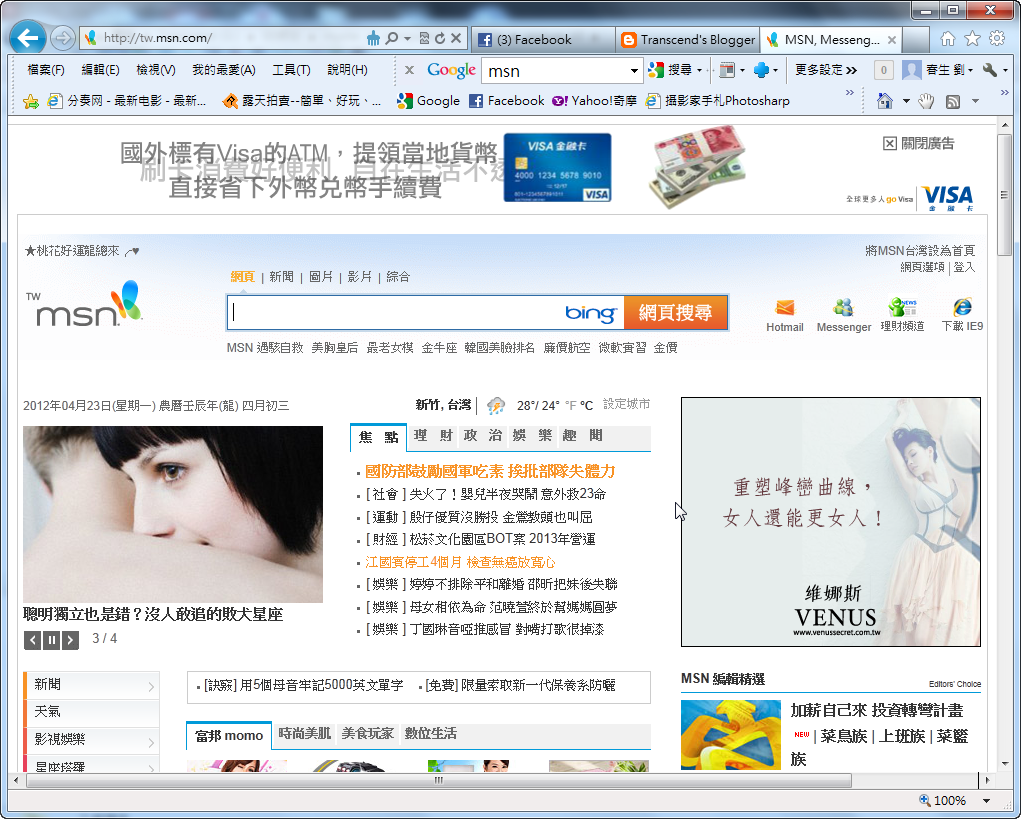Expand the Google toolbar search box dropdown

click(634, 70)
